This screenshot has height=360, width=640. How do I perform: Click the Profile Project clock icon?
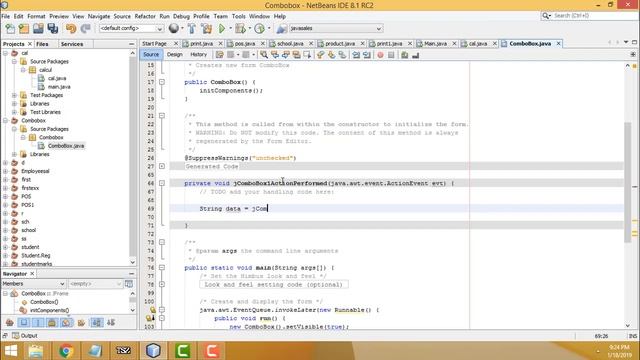259,28
